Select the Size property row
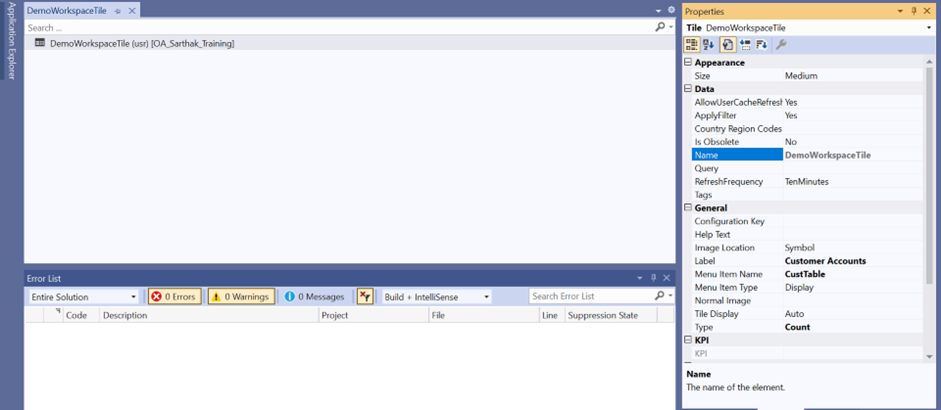The width and height of the screenshot is (941, 410). (x=808, y=76)
